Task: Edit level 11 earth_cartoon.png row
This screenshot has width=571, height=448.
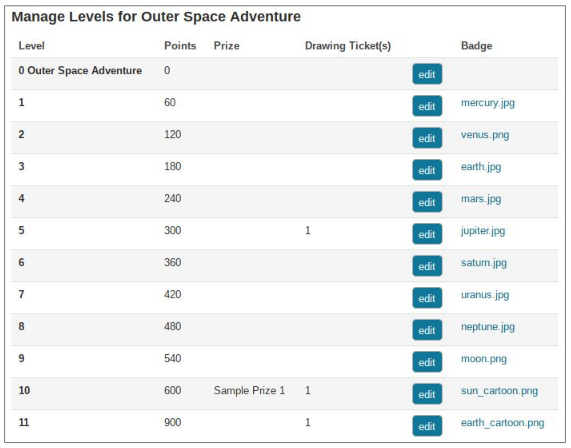Action: coord(427,426)
